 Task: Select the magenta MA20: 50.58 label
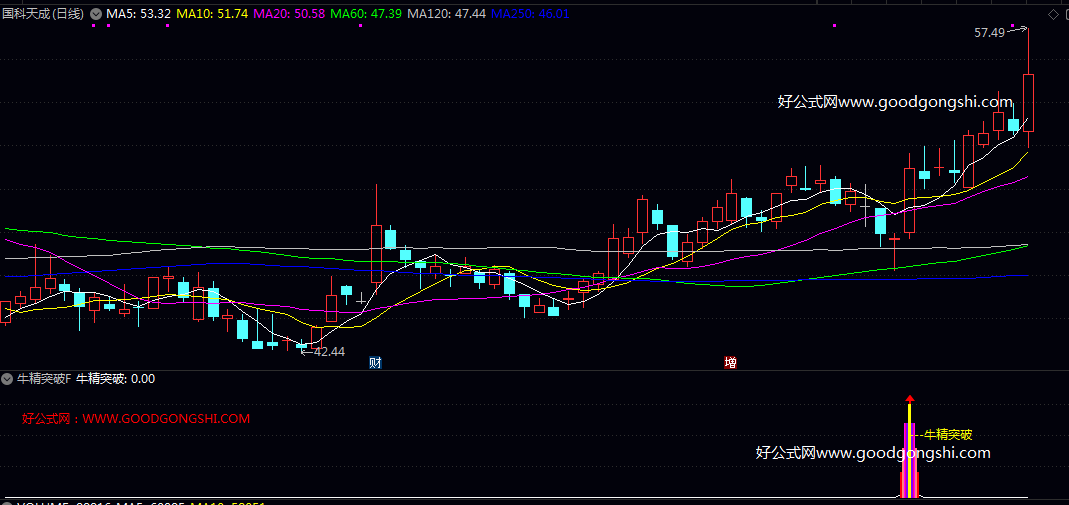(x=289, y=14)
